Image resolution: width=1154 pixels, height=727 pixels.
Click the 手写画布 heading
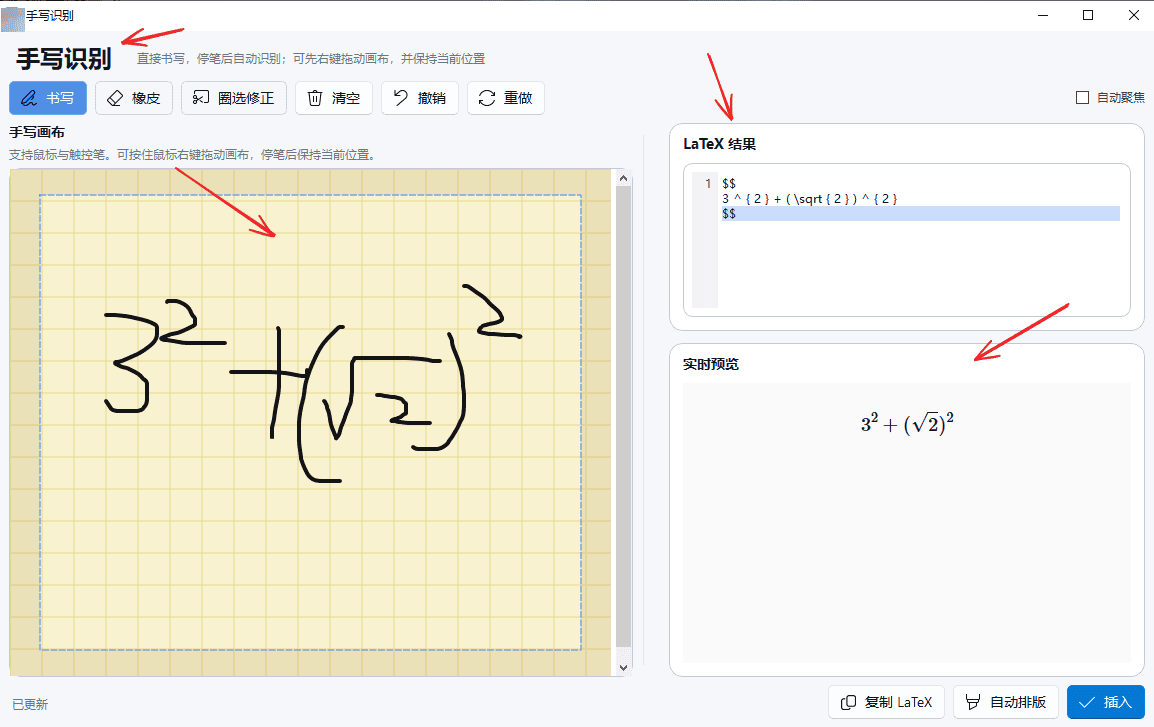pyautogui.click(x=37, y=132)
